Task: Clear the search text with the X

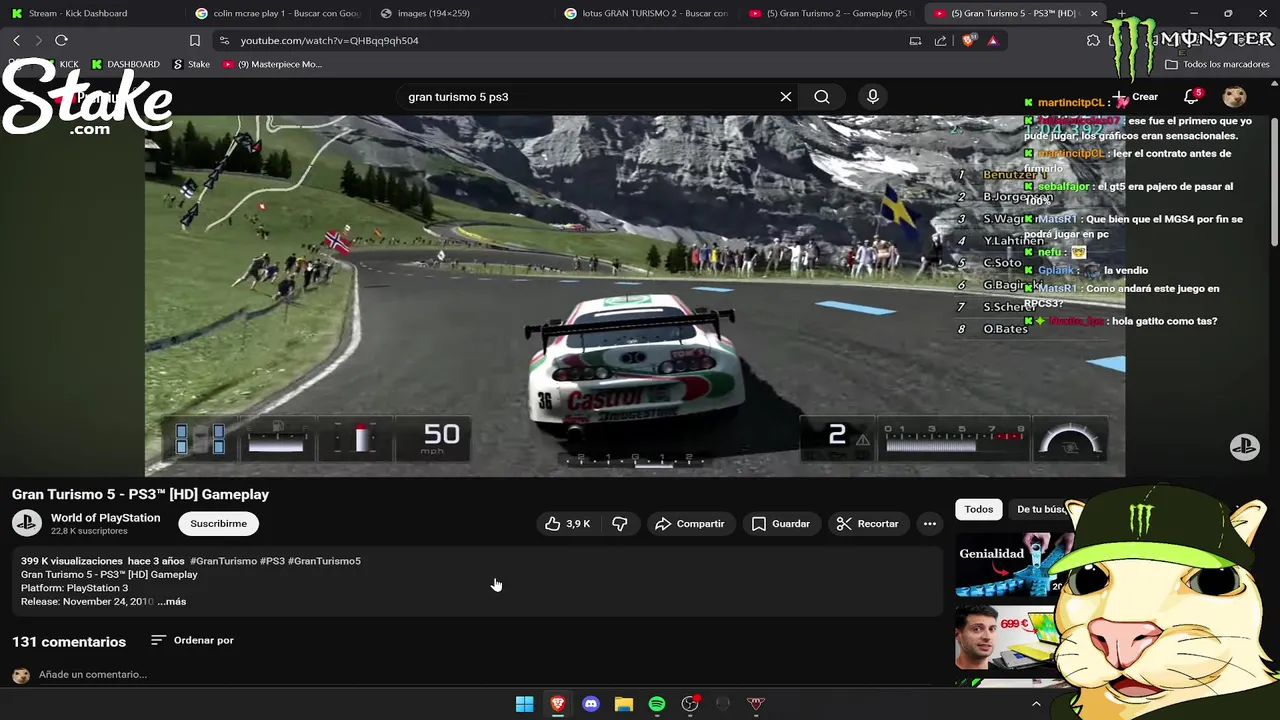Action: point(786,97)
